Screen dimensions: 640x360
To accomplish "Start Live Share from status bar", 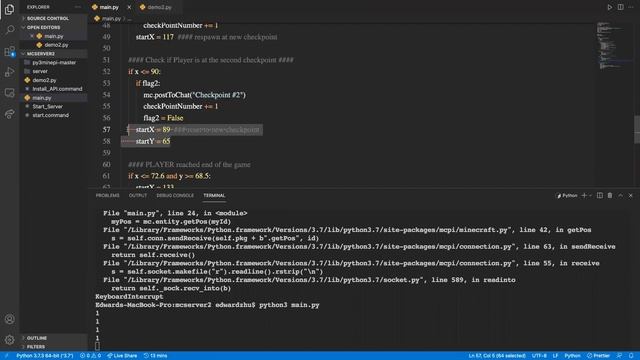I will coord(122,356).
